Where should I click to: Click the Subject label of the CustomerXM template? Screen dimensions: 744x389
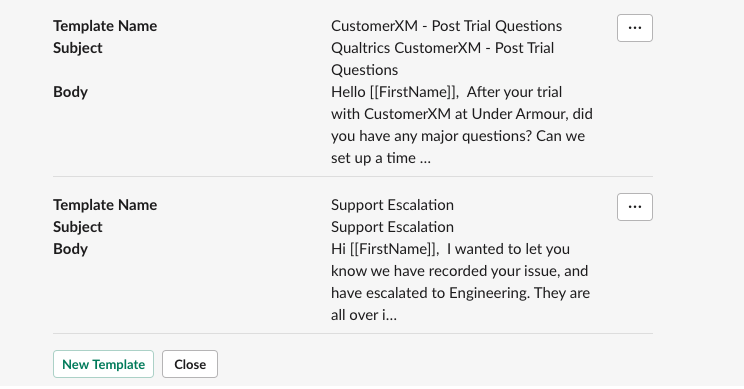point(78,48)
